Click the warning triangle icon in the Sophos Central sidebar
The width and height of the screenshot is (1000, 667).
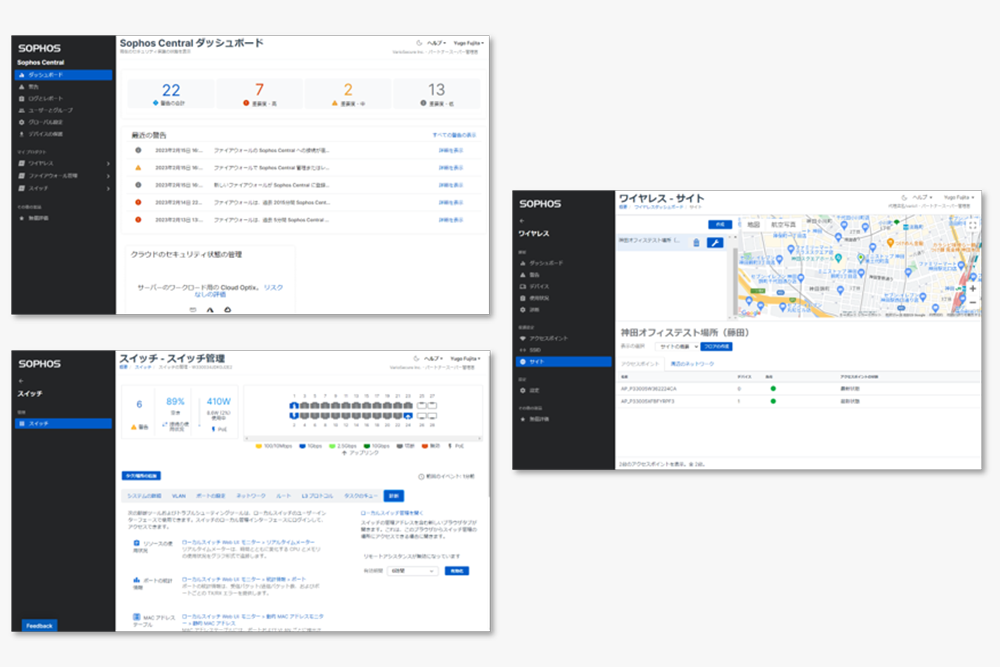click(22, 87)
